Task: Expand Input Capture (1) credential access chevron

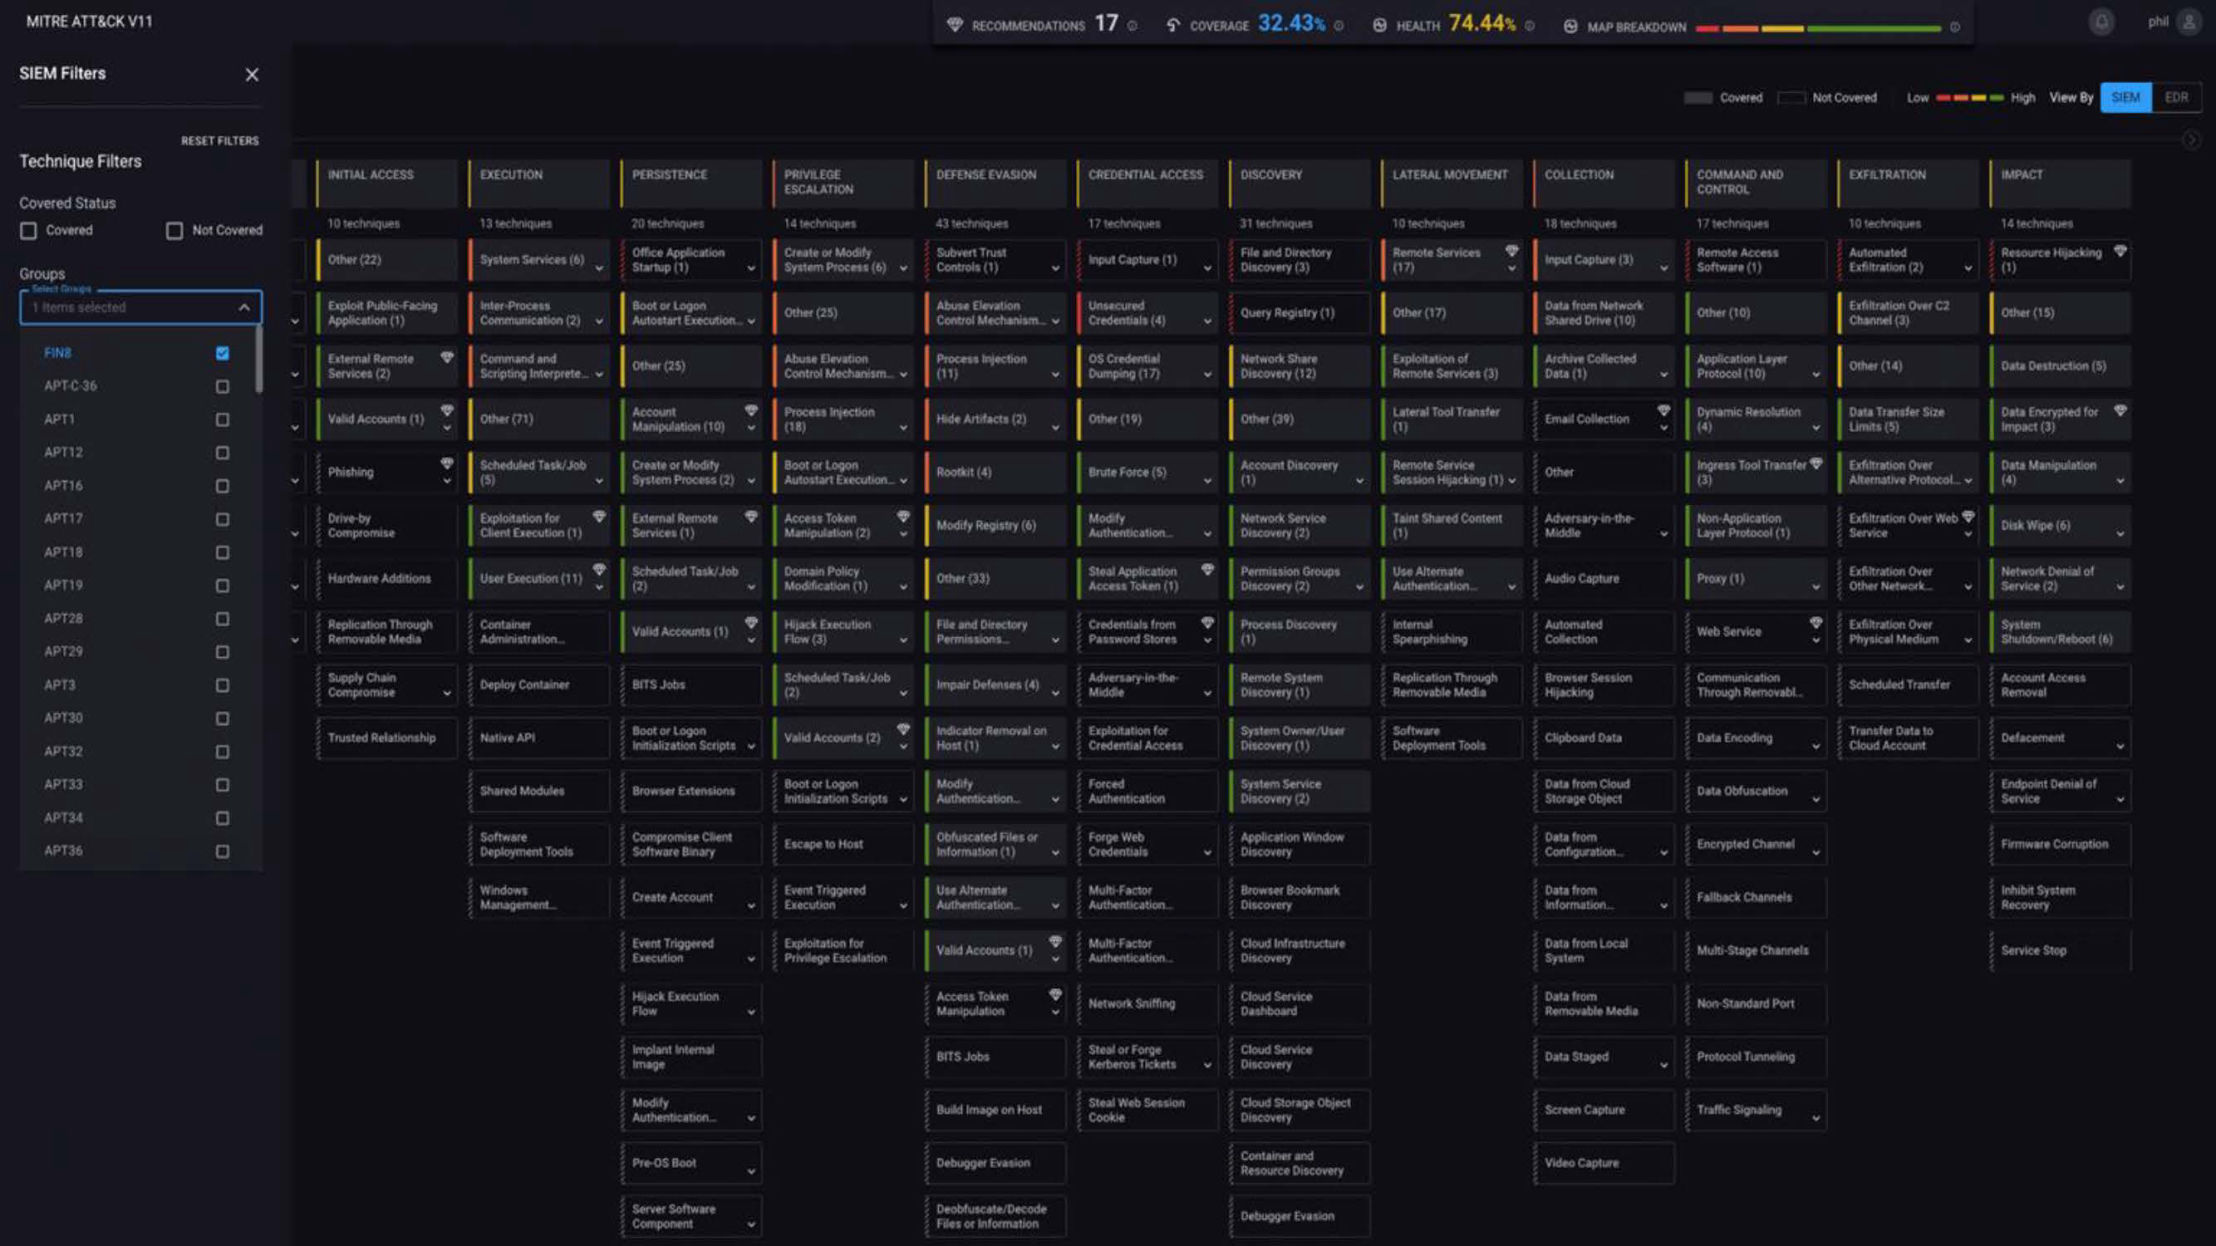Action: click(x=1208, y=268)
